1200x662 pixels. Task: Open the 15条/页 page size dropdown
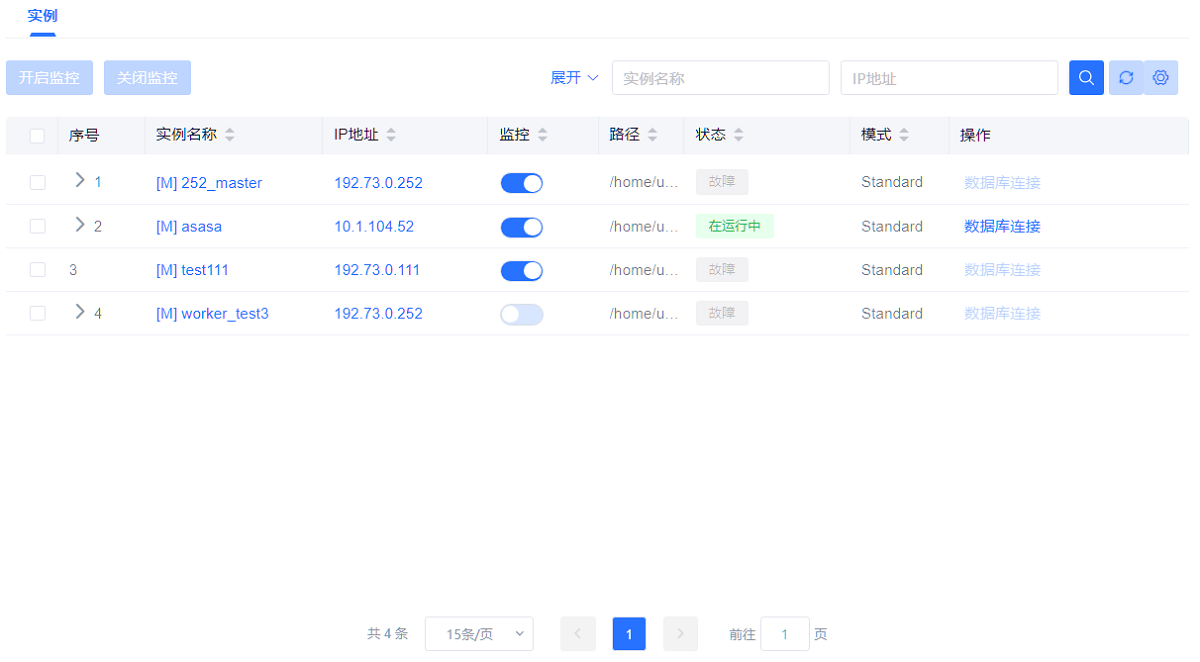[479, 634]
